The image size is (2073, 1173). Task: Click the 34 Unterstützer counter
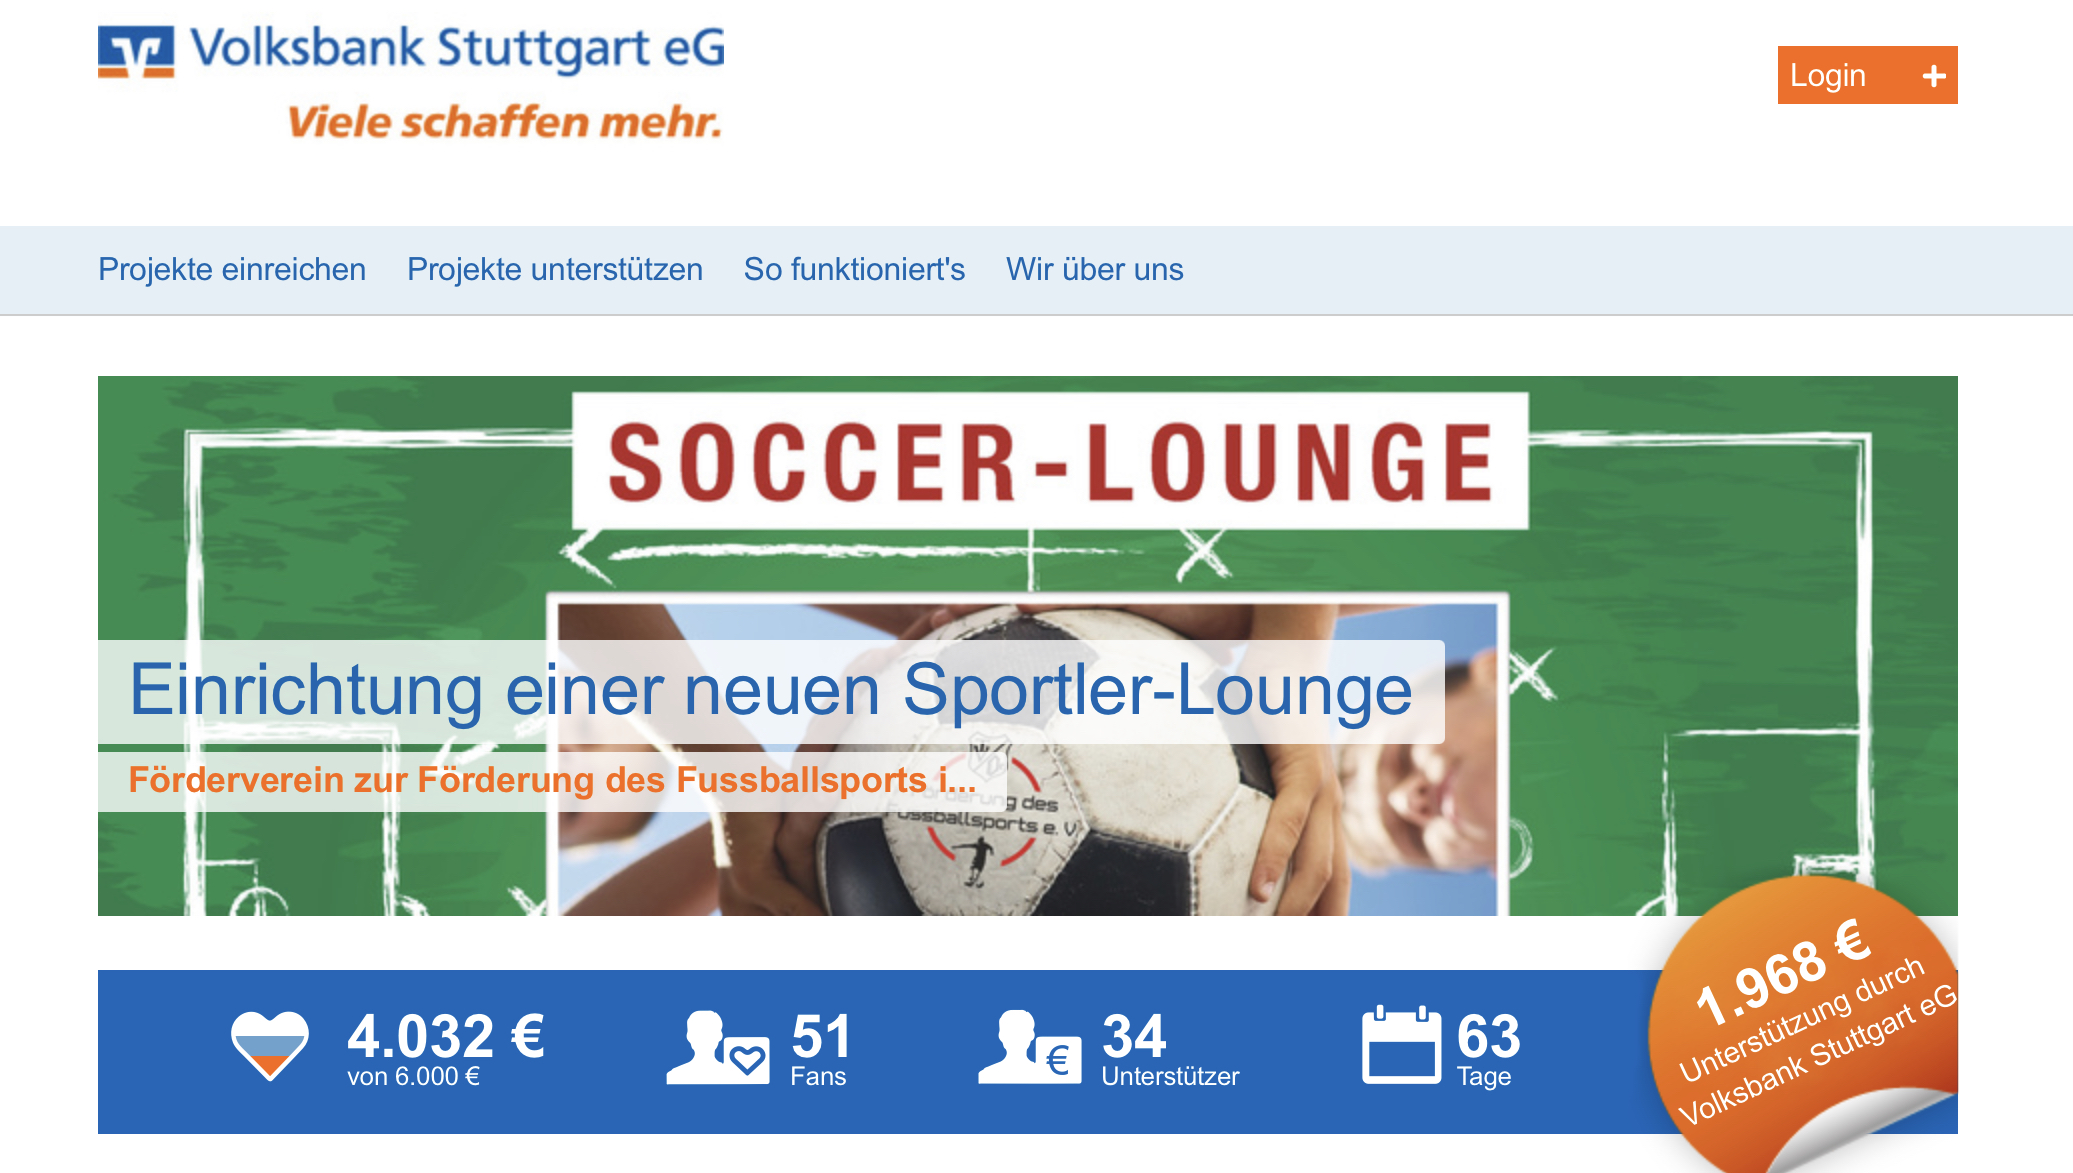[1170, 1048]
